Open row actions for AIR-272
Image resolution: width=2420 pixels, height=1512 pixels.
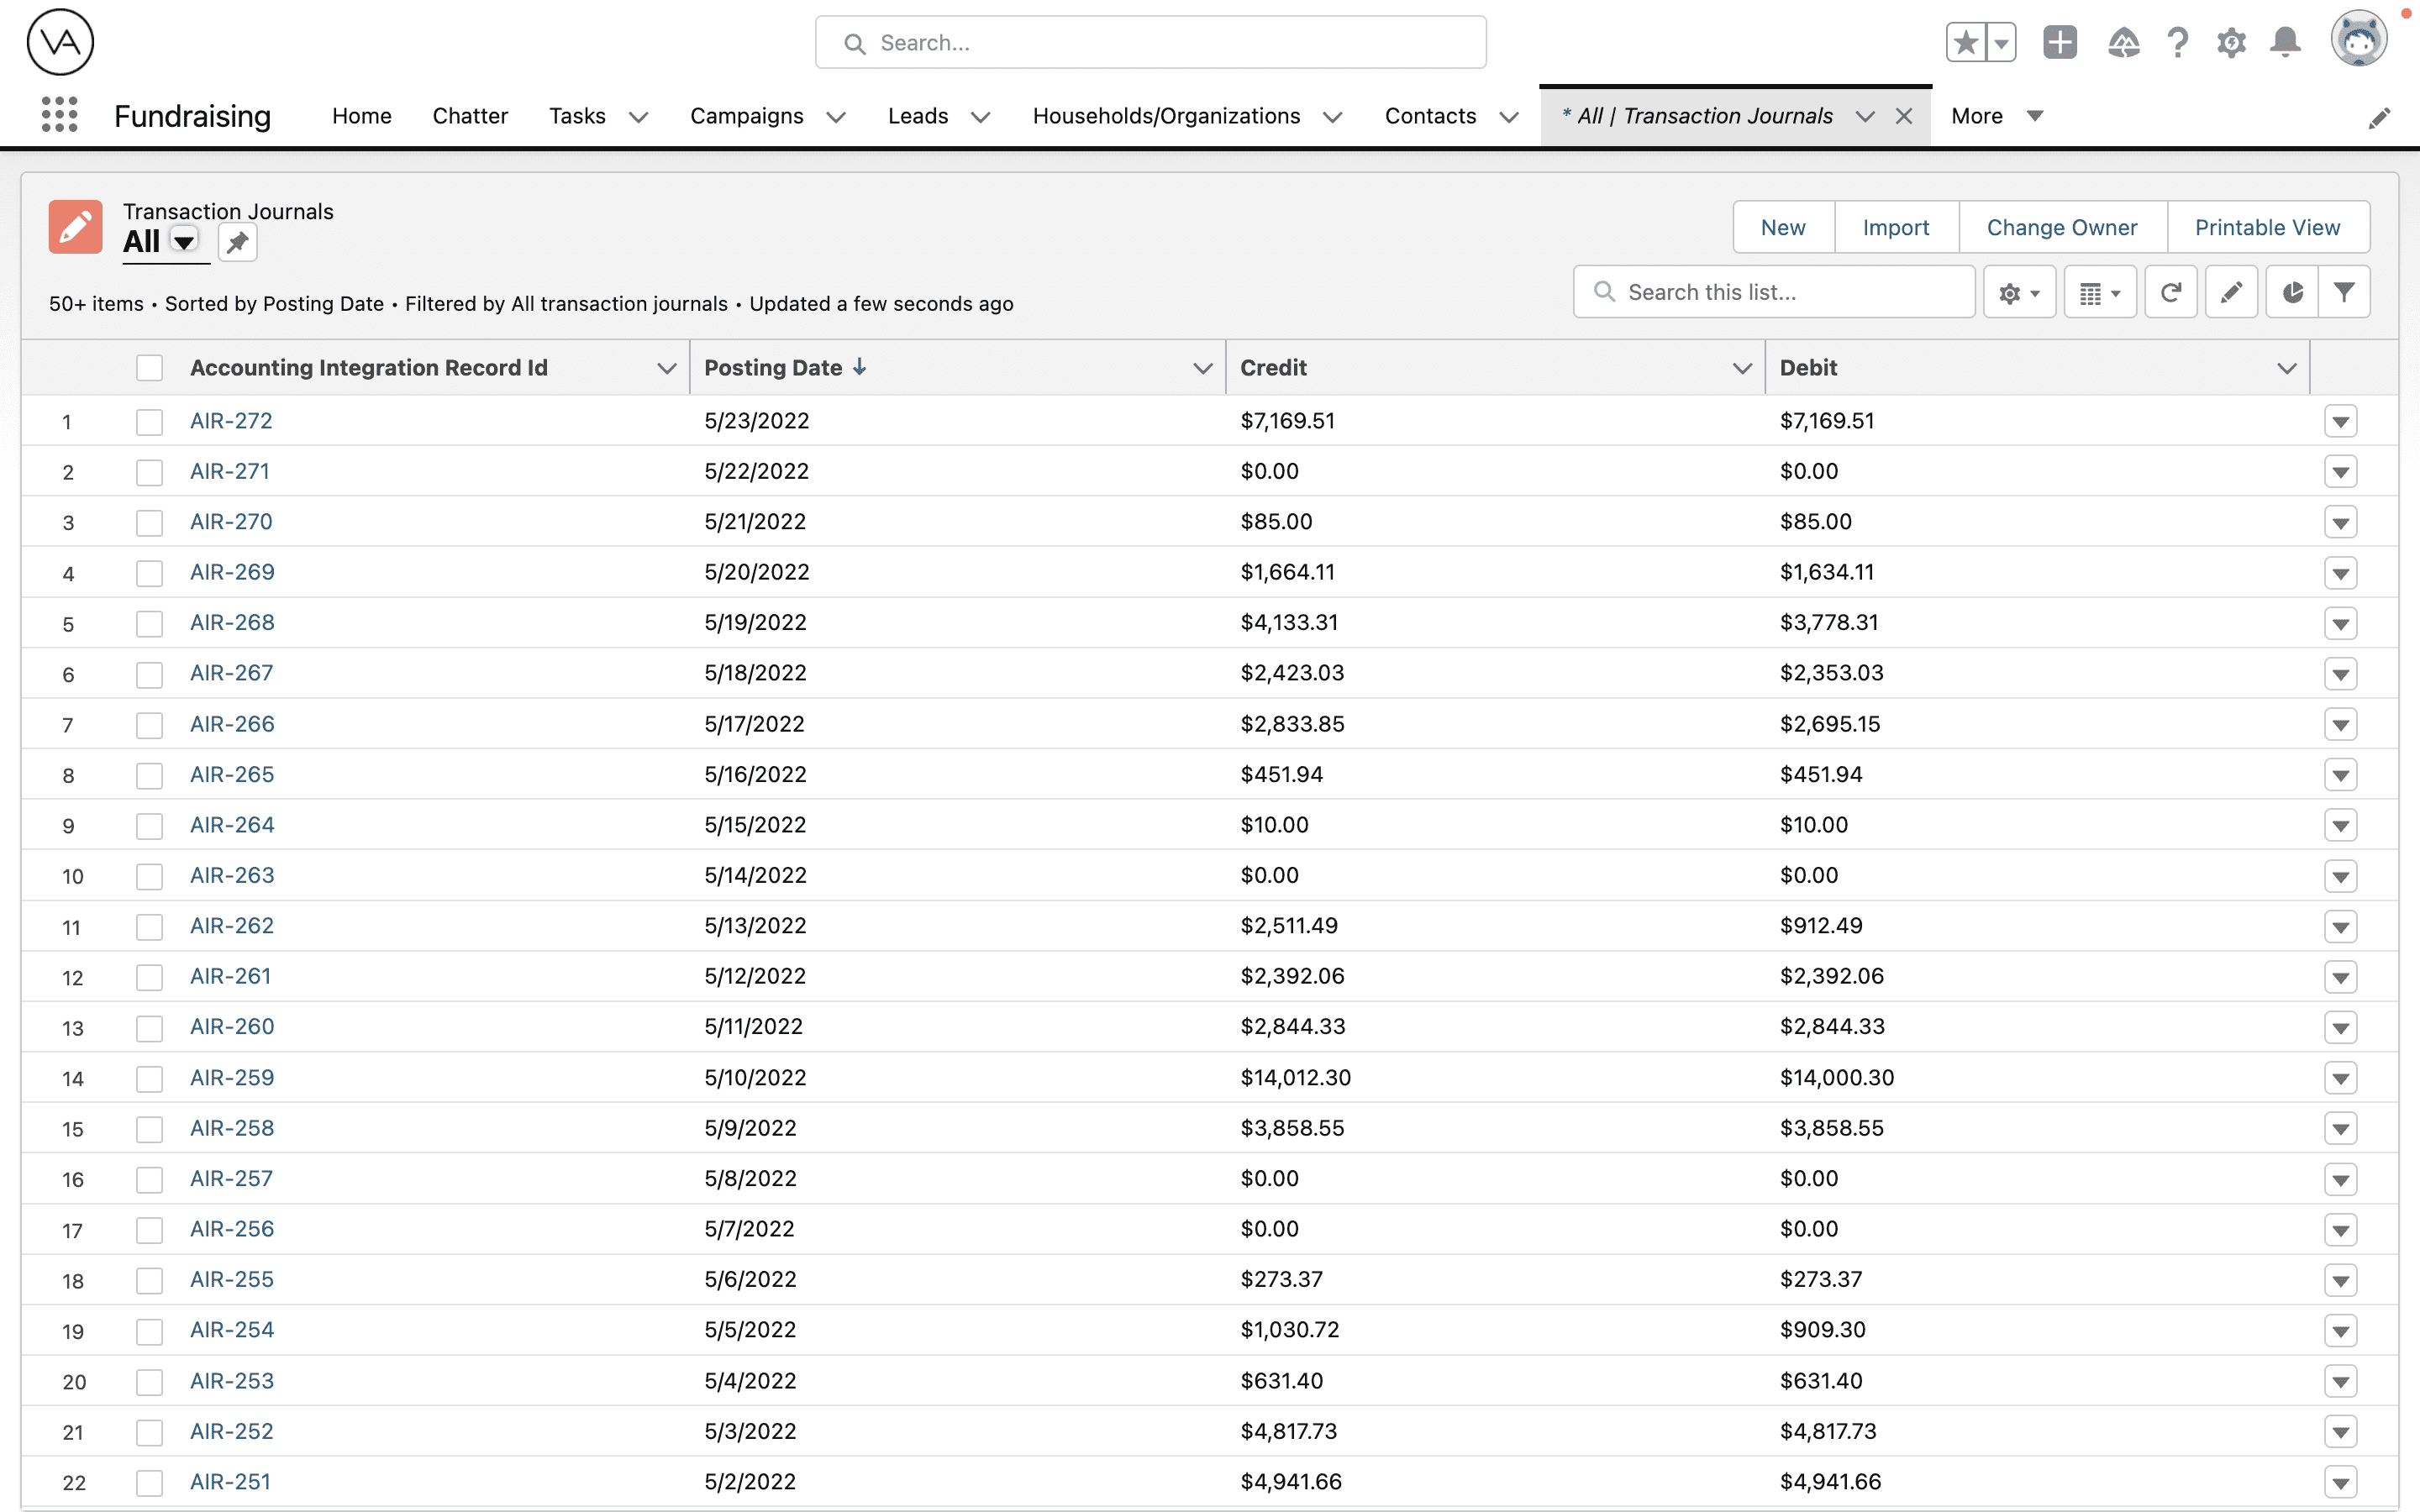[x=2340, y=421]
